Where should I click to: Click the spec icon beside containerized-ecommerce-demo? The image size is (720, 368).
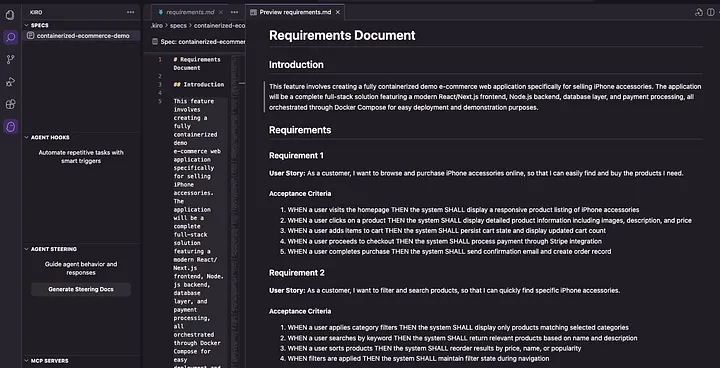point(30,36)
